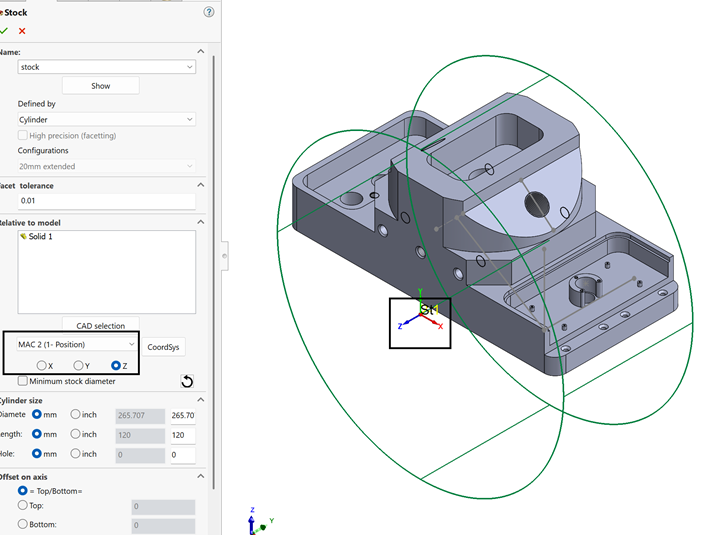Collapse the Relative to model section

(x=201, y=222)
